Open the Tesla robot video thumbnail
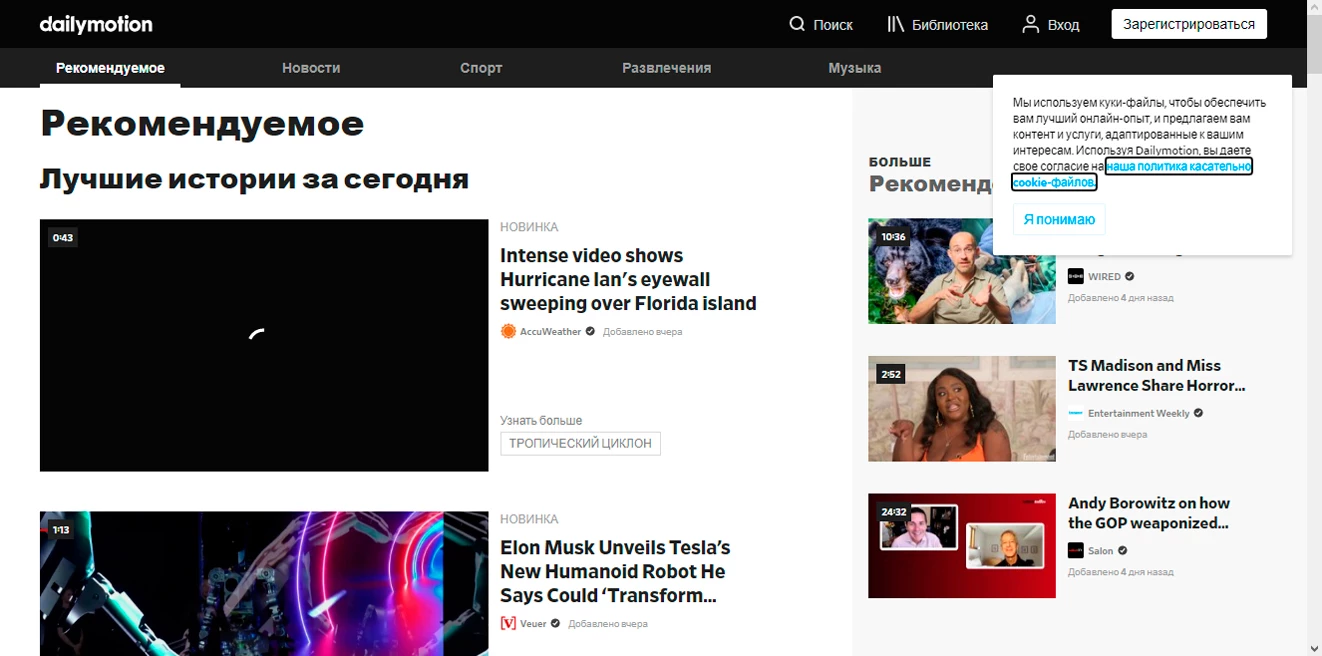 coord(264,583)
